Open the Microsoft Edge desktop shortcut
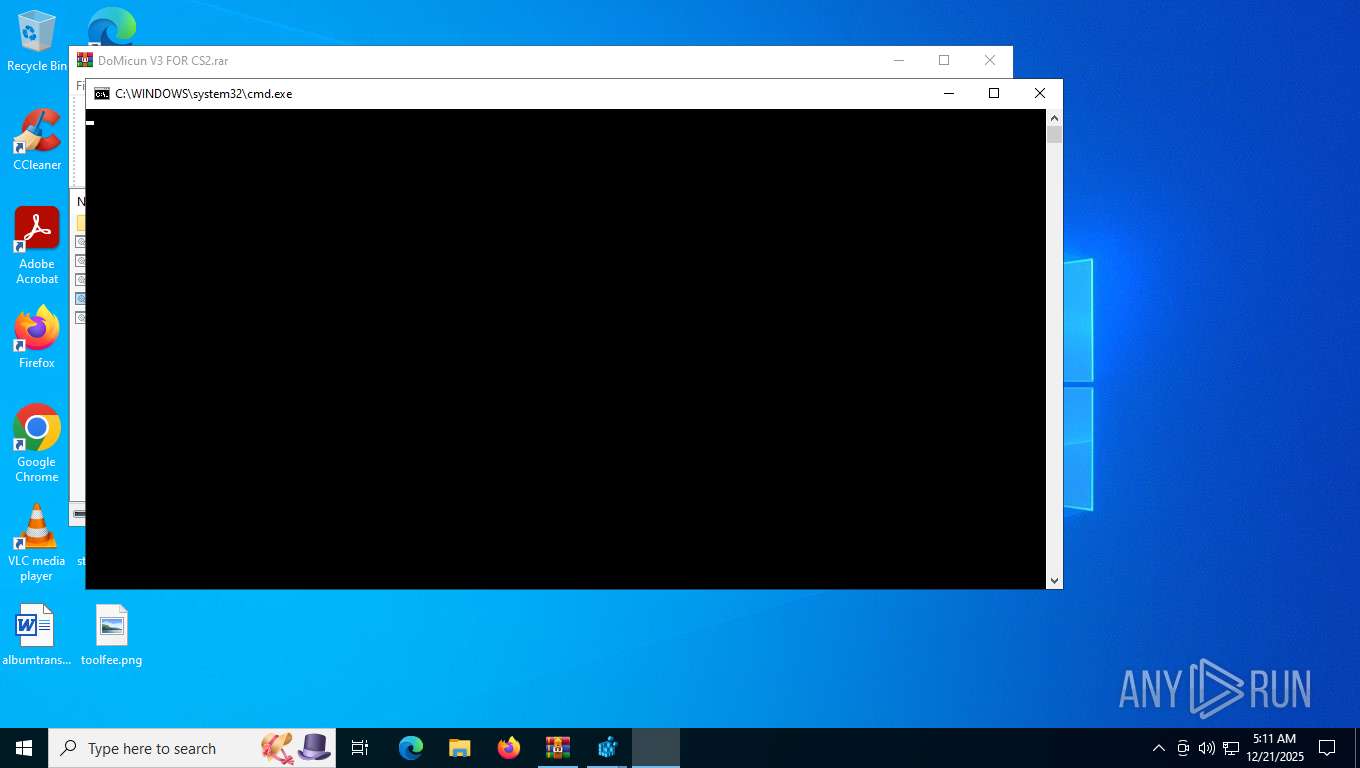This screenshot has width=1360, height=768. pos(111,27)
